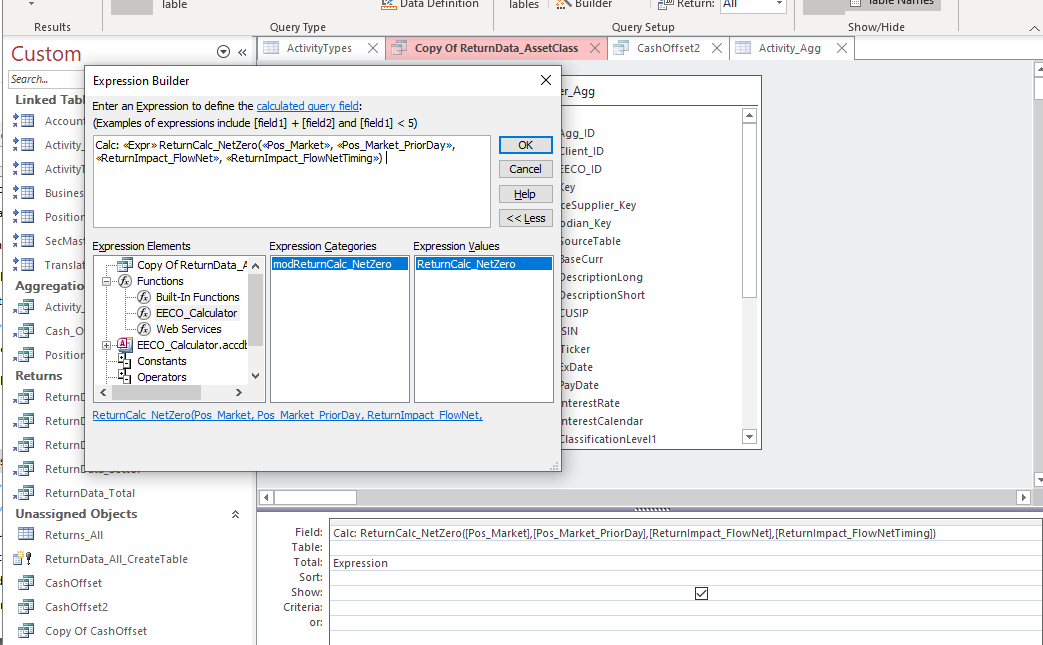
Task: Collapse the navigation pane shutter
Action: tap(243, 52)
